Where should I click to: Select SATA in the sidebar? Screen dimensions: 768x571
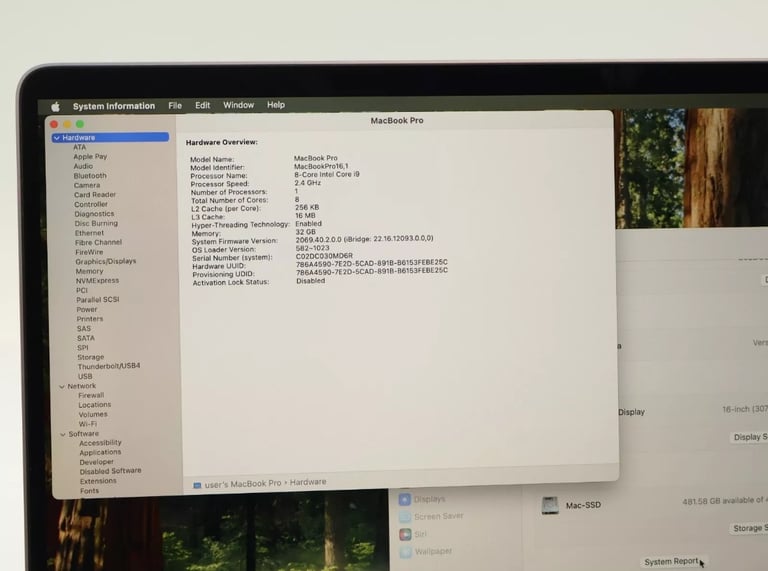tap(86, 338)
